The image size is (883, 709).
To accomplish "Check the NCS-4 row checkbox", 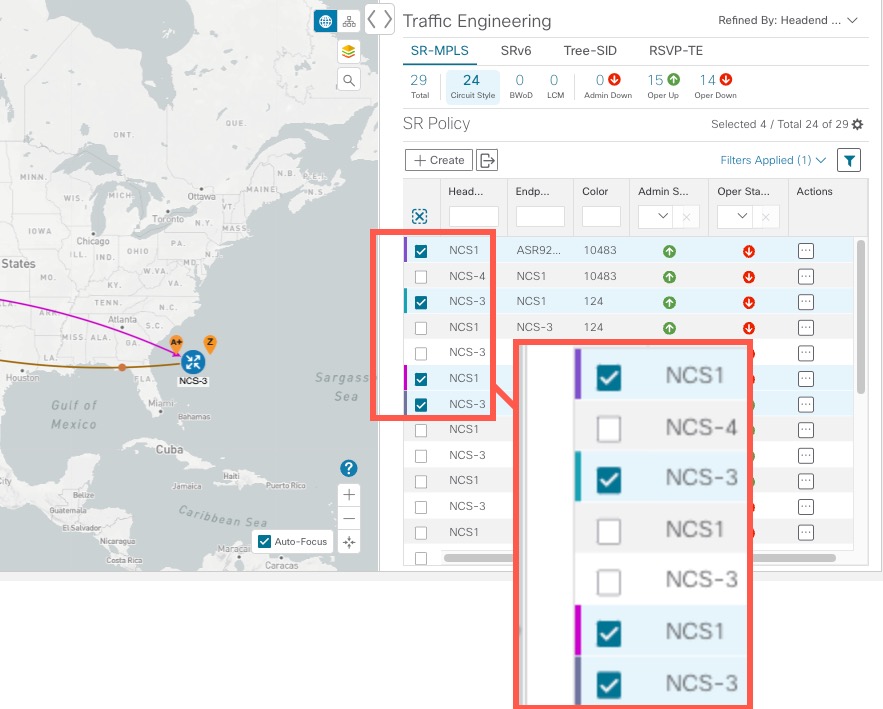I will tap(420, 276).
